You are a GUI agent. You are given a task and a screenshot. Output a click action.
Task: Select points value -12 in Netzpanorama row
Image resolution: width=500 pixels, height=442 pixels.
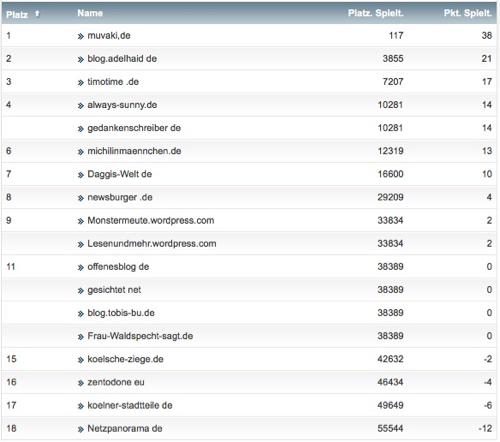point(485,428)
